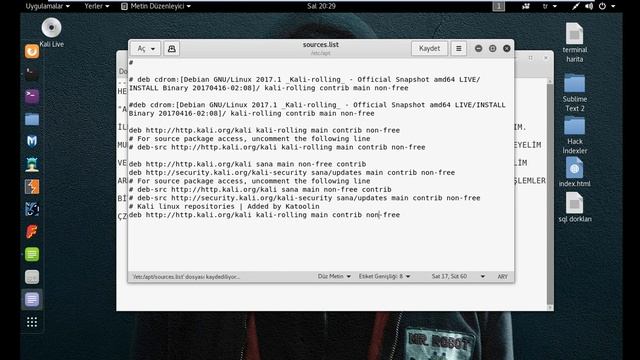This screenshot has width=640, height=360.
Task: Launch the purple terminal icon in dock
Action: click(x=32, y=96)
